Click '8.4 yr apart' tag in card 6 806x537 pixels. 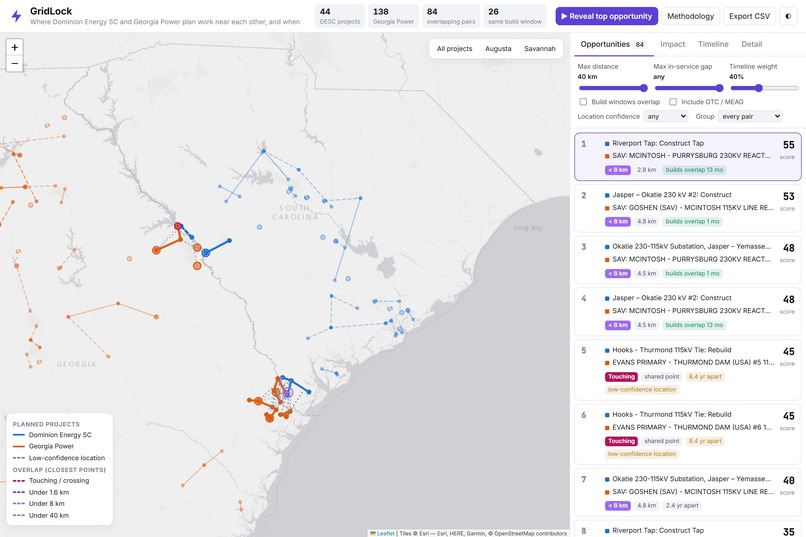pyautogui.click(x=705, y=441)
